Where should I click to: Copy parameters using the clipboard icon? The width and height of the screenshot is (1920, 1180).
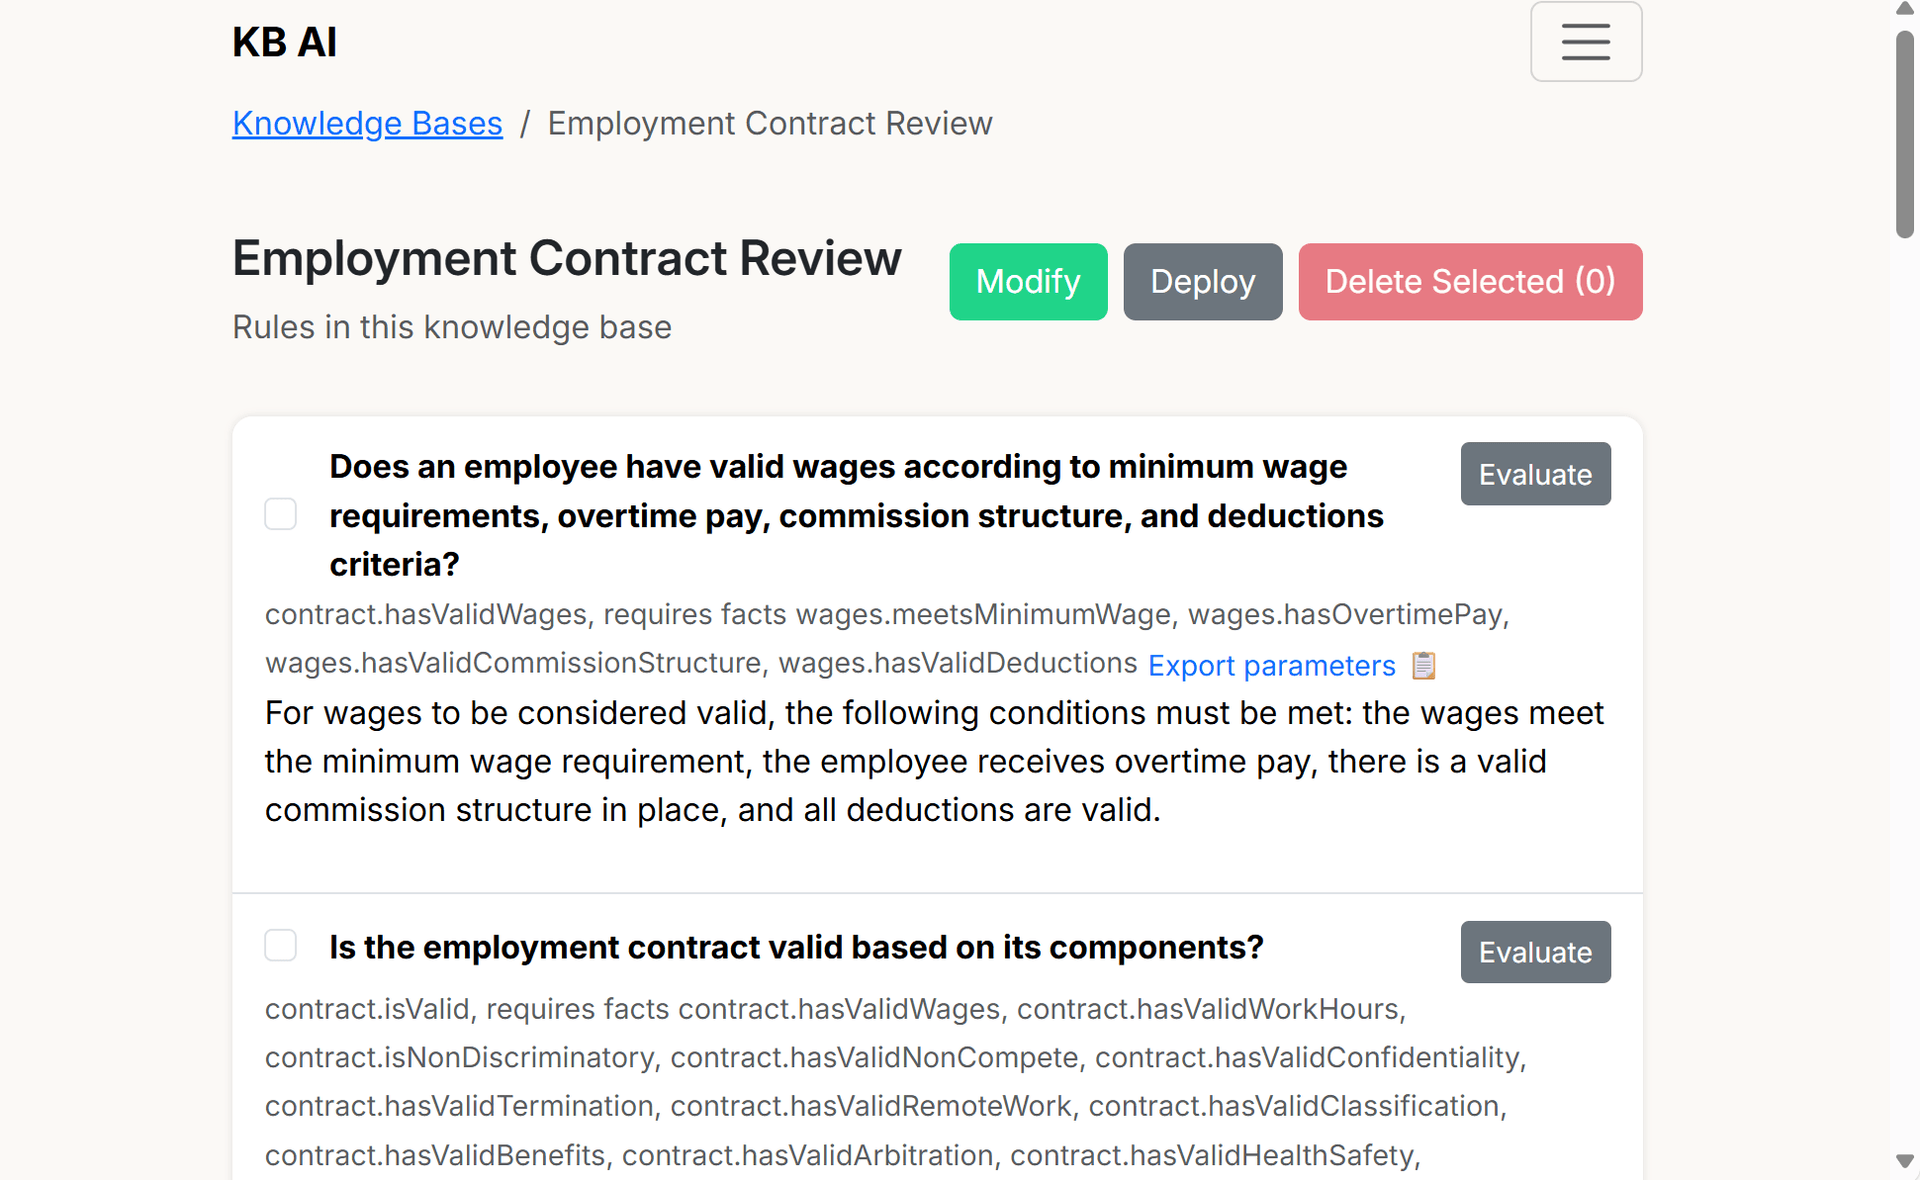coord(1423,666)
